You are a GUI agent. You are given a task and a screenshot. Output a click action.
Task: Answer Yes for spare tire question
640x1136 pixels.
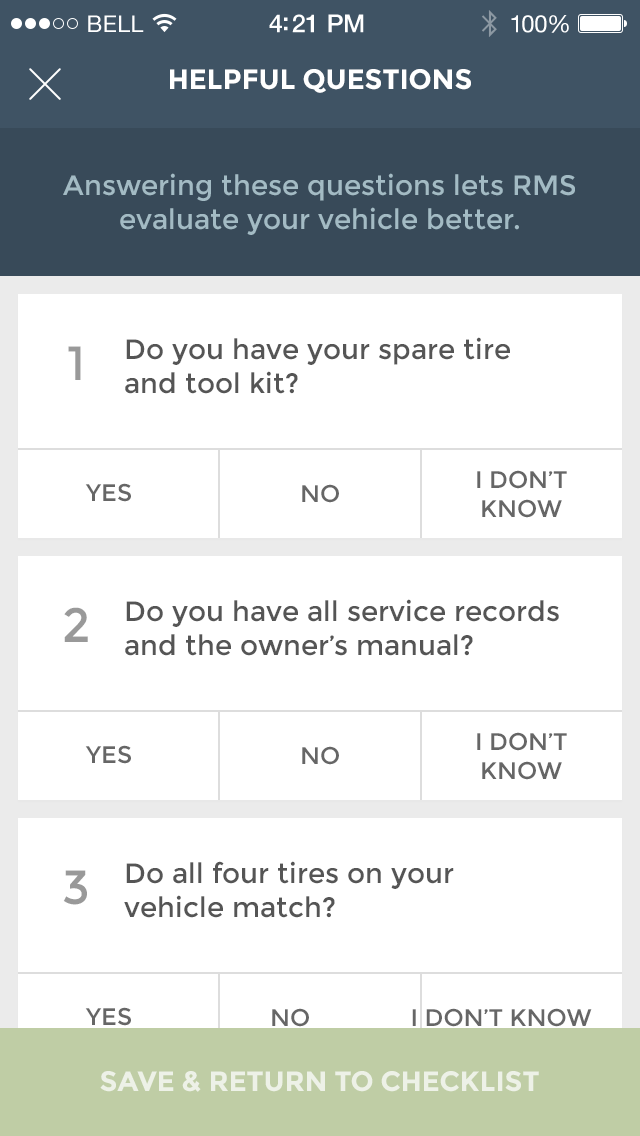coord(109,493)
